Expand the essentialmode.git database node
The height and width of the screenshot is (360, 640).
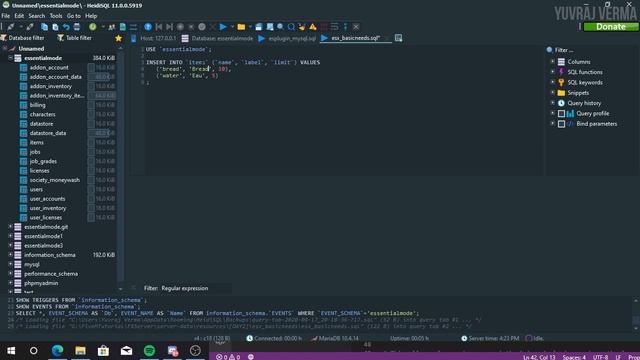click(x=10, y=227)
